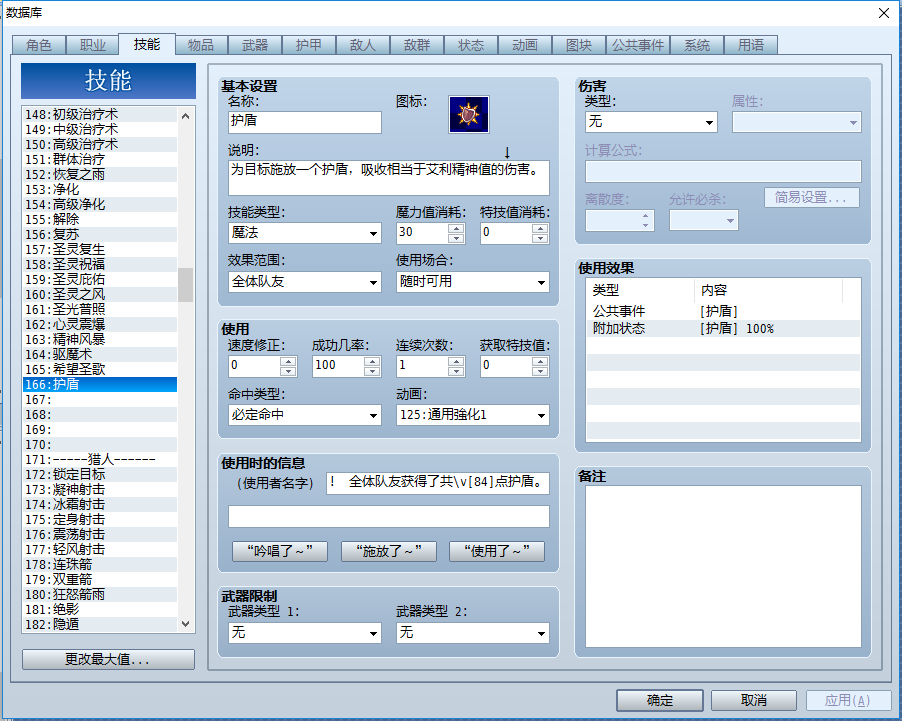This screenshot has height=721, width=902.
Task: Select the 公共事件 [护盾] effect row
Action: point(723,311)
